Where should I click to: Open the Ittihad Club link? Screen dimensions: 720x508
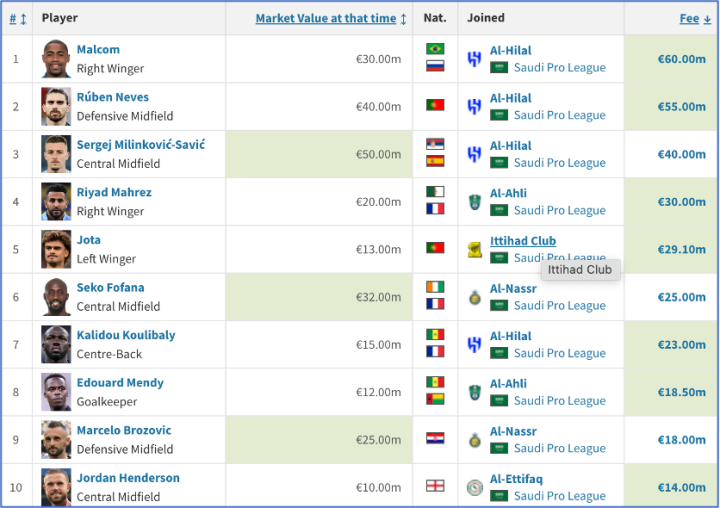523,241
